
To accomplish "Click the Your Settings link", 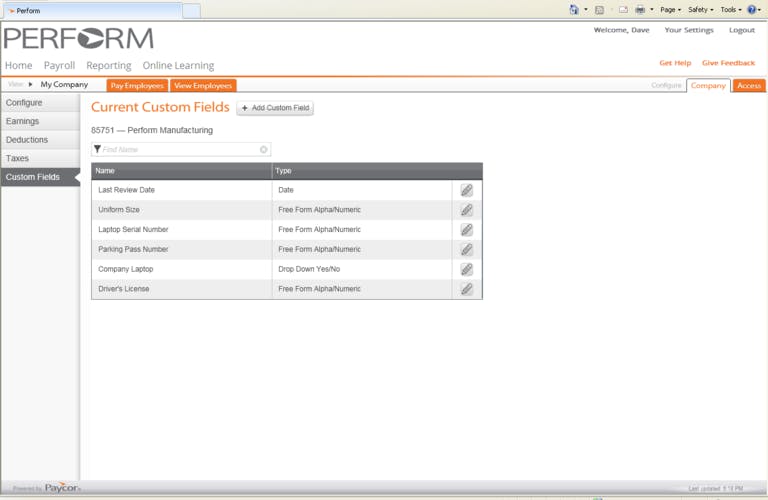I will click(x=689, y=30).
